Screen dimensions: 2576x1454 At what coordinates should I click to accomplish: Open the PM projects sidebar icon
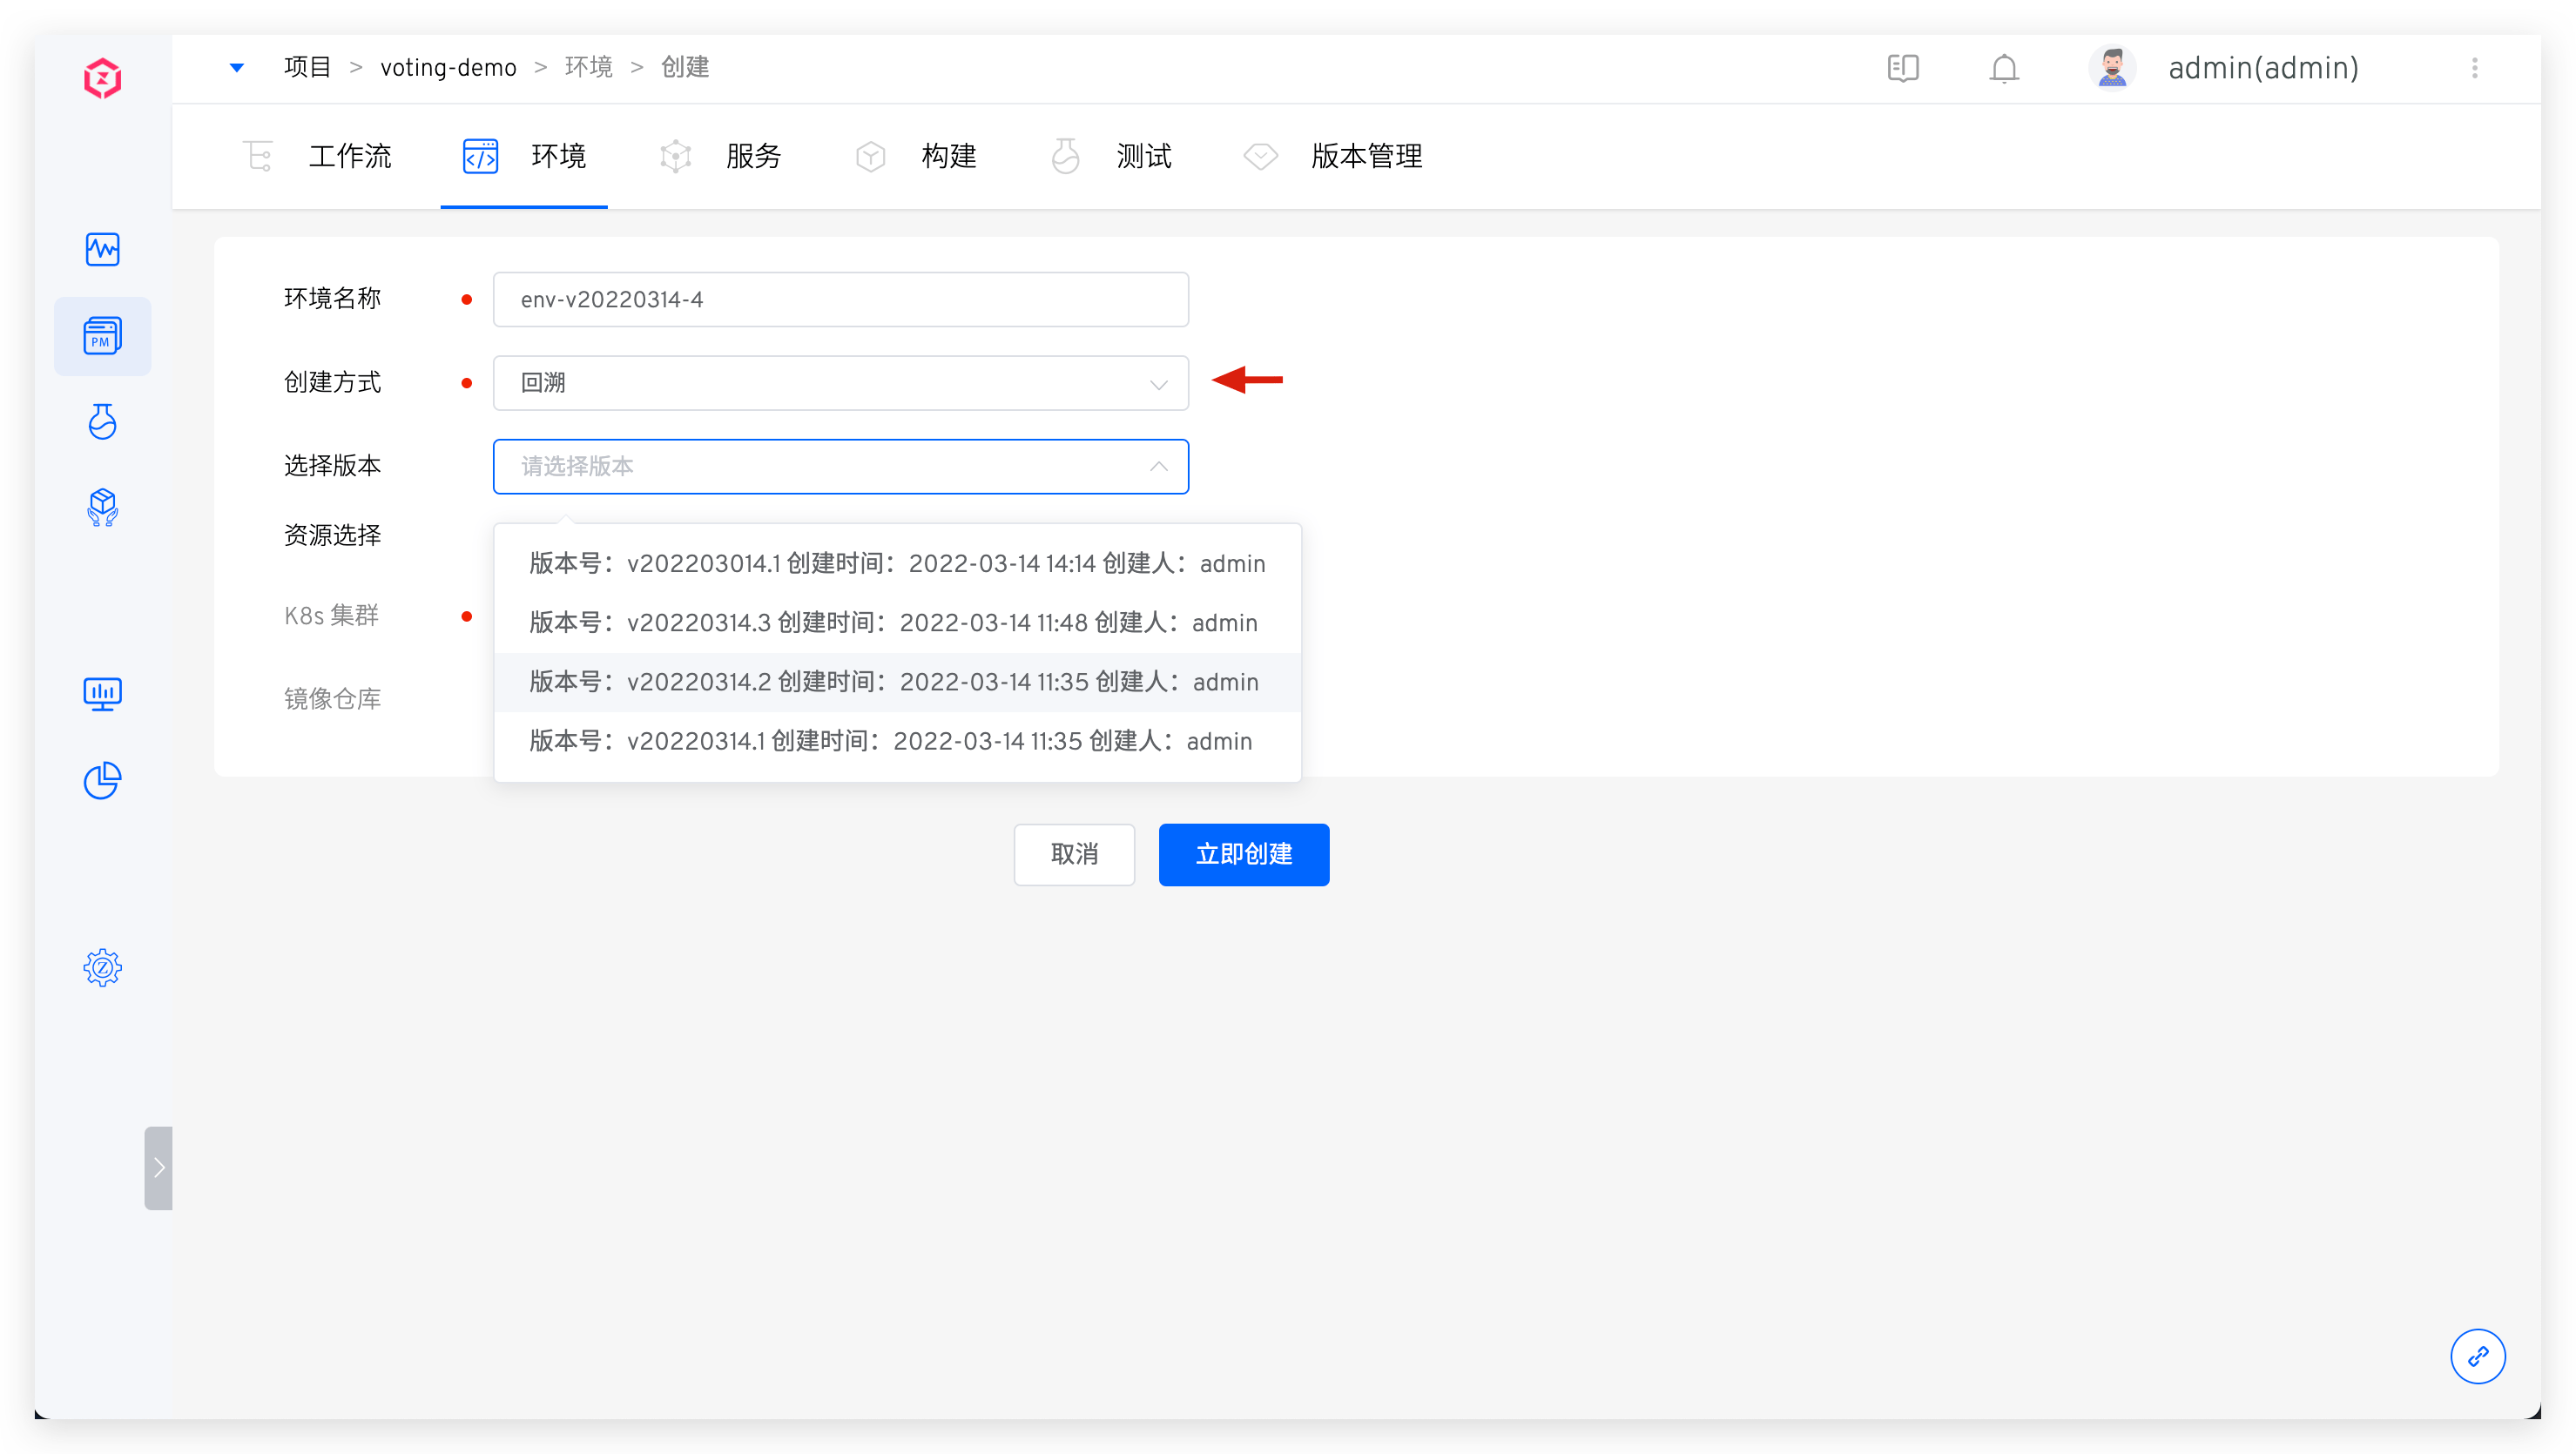[102, 336]
